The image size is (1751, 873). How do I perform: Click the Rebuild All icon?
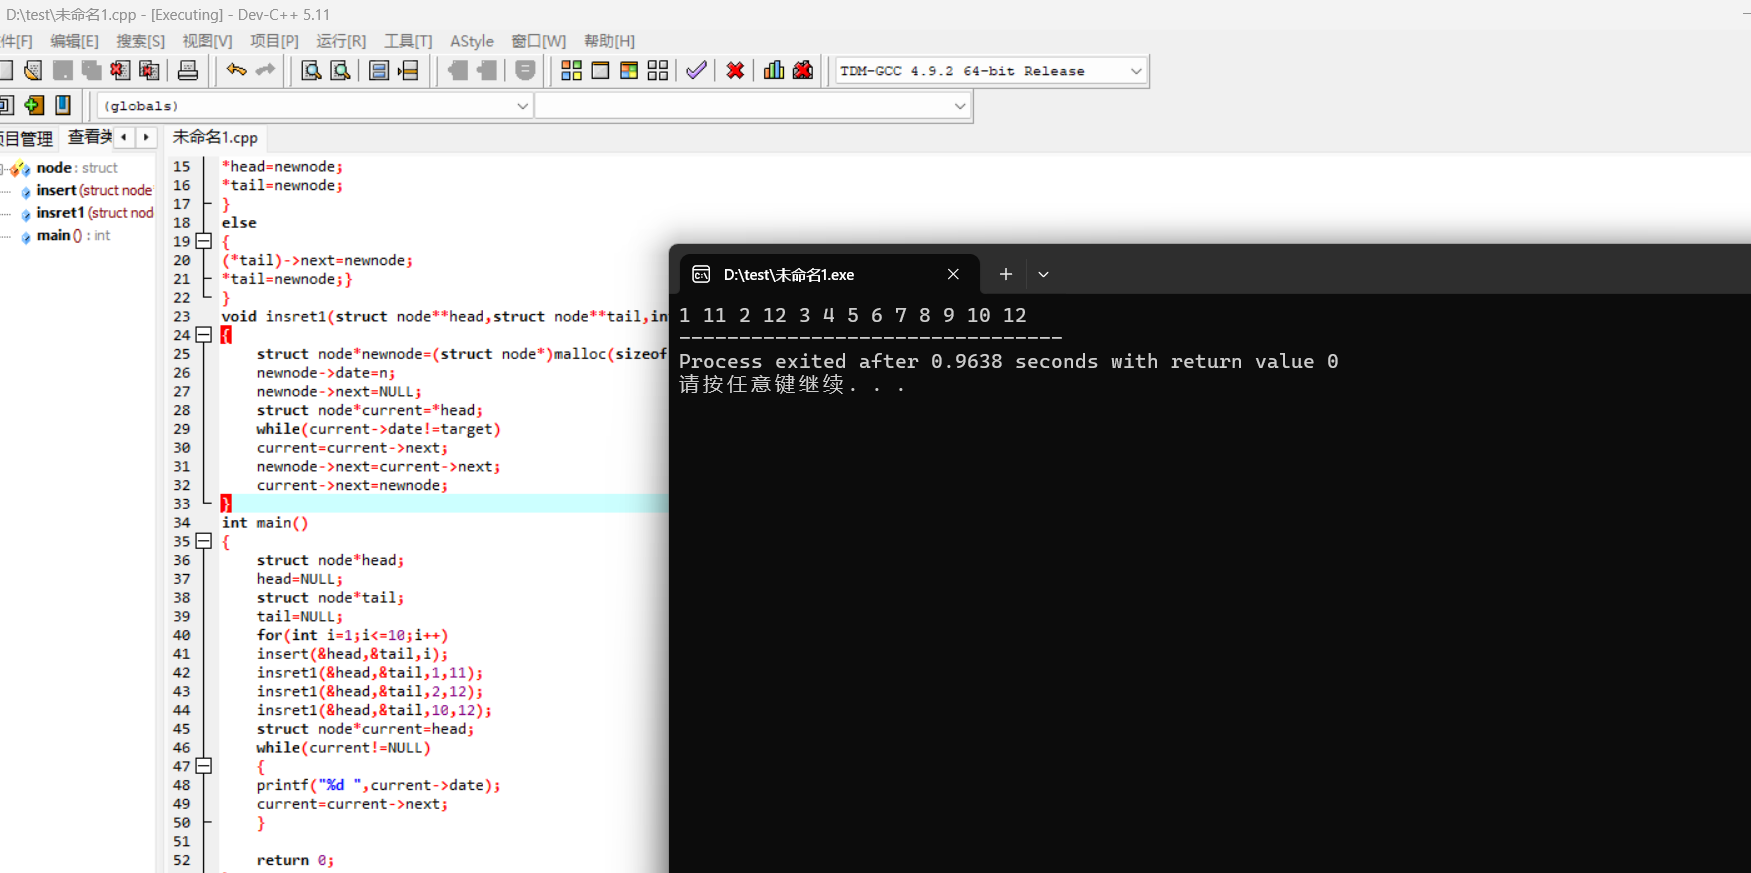pos(658,70)
